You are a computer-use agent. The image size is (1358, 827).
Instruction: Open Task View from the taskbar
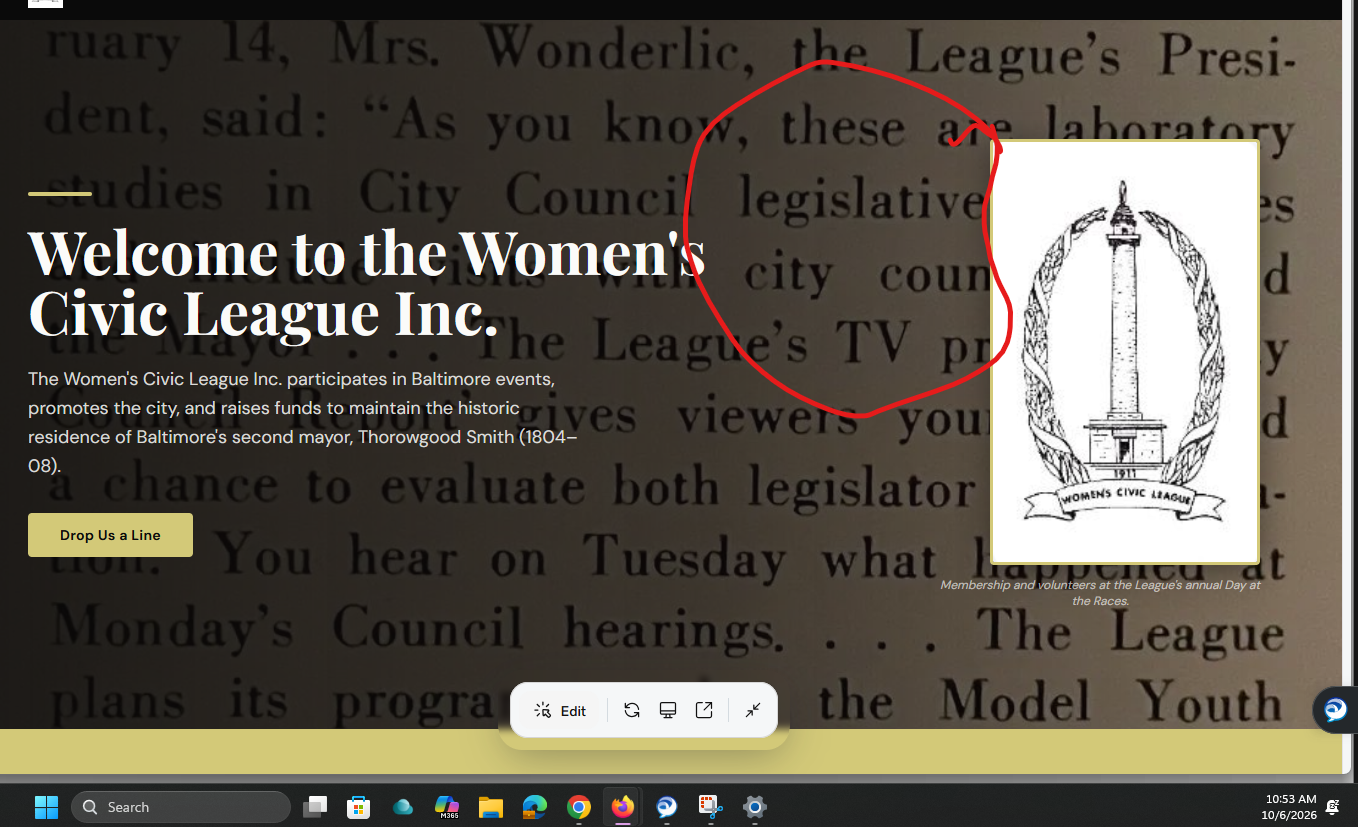point(316,807)
